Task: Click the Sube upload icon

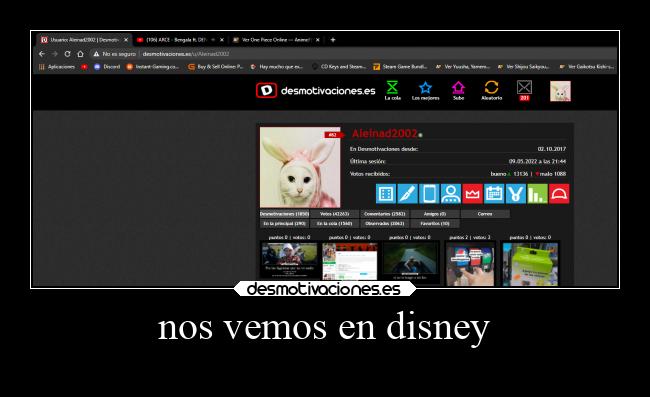Action: pos(458,90)
